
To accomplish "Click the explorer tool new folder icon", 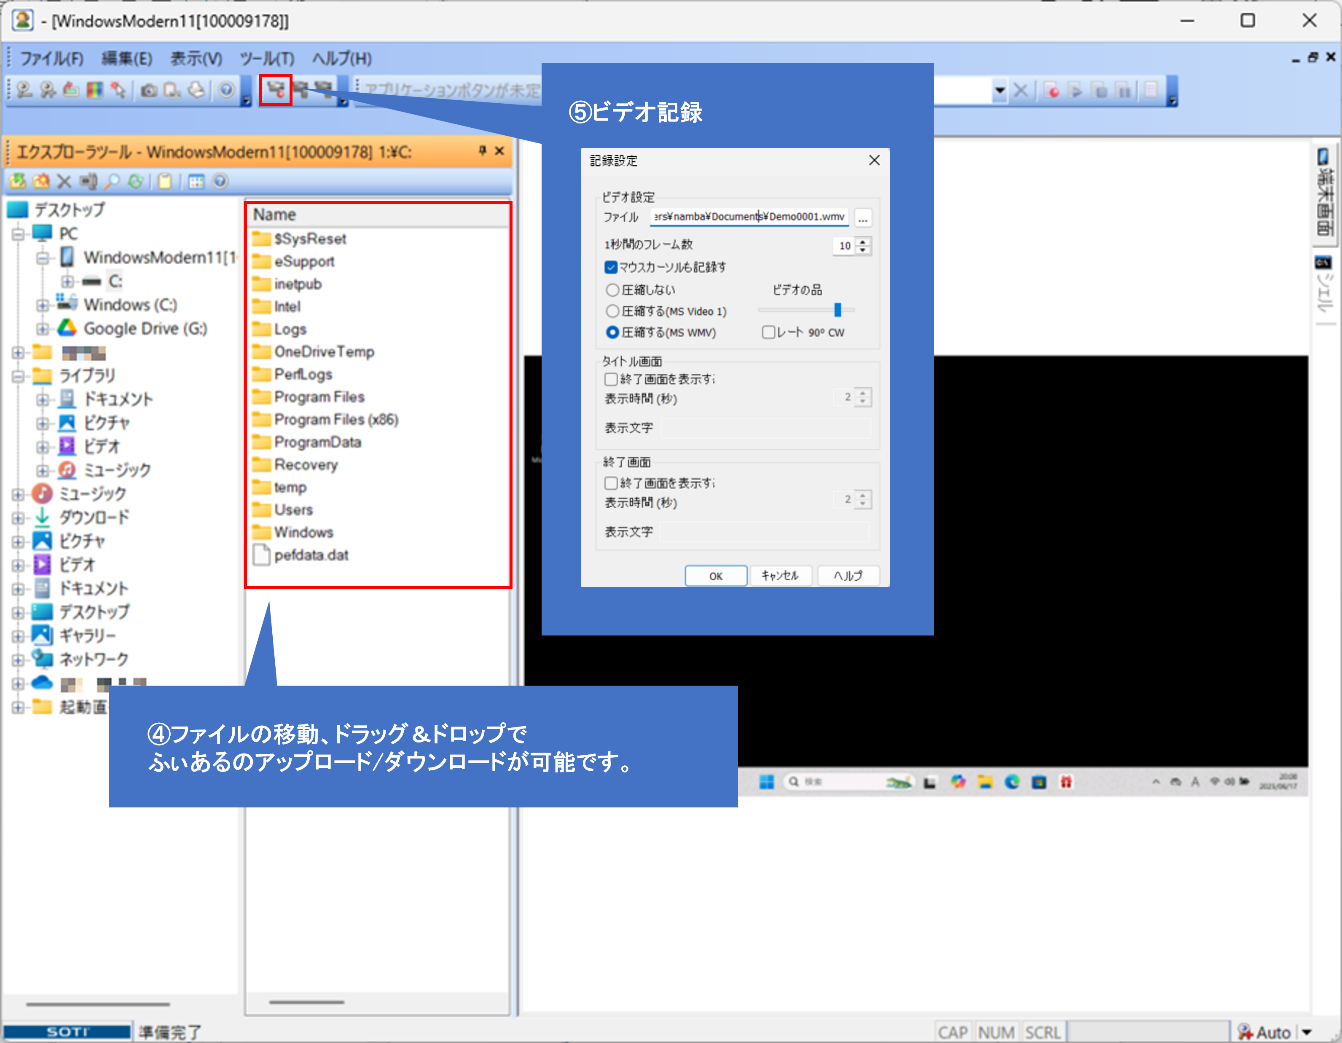I will tap(41, 181).
